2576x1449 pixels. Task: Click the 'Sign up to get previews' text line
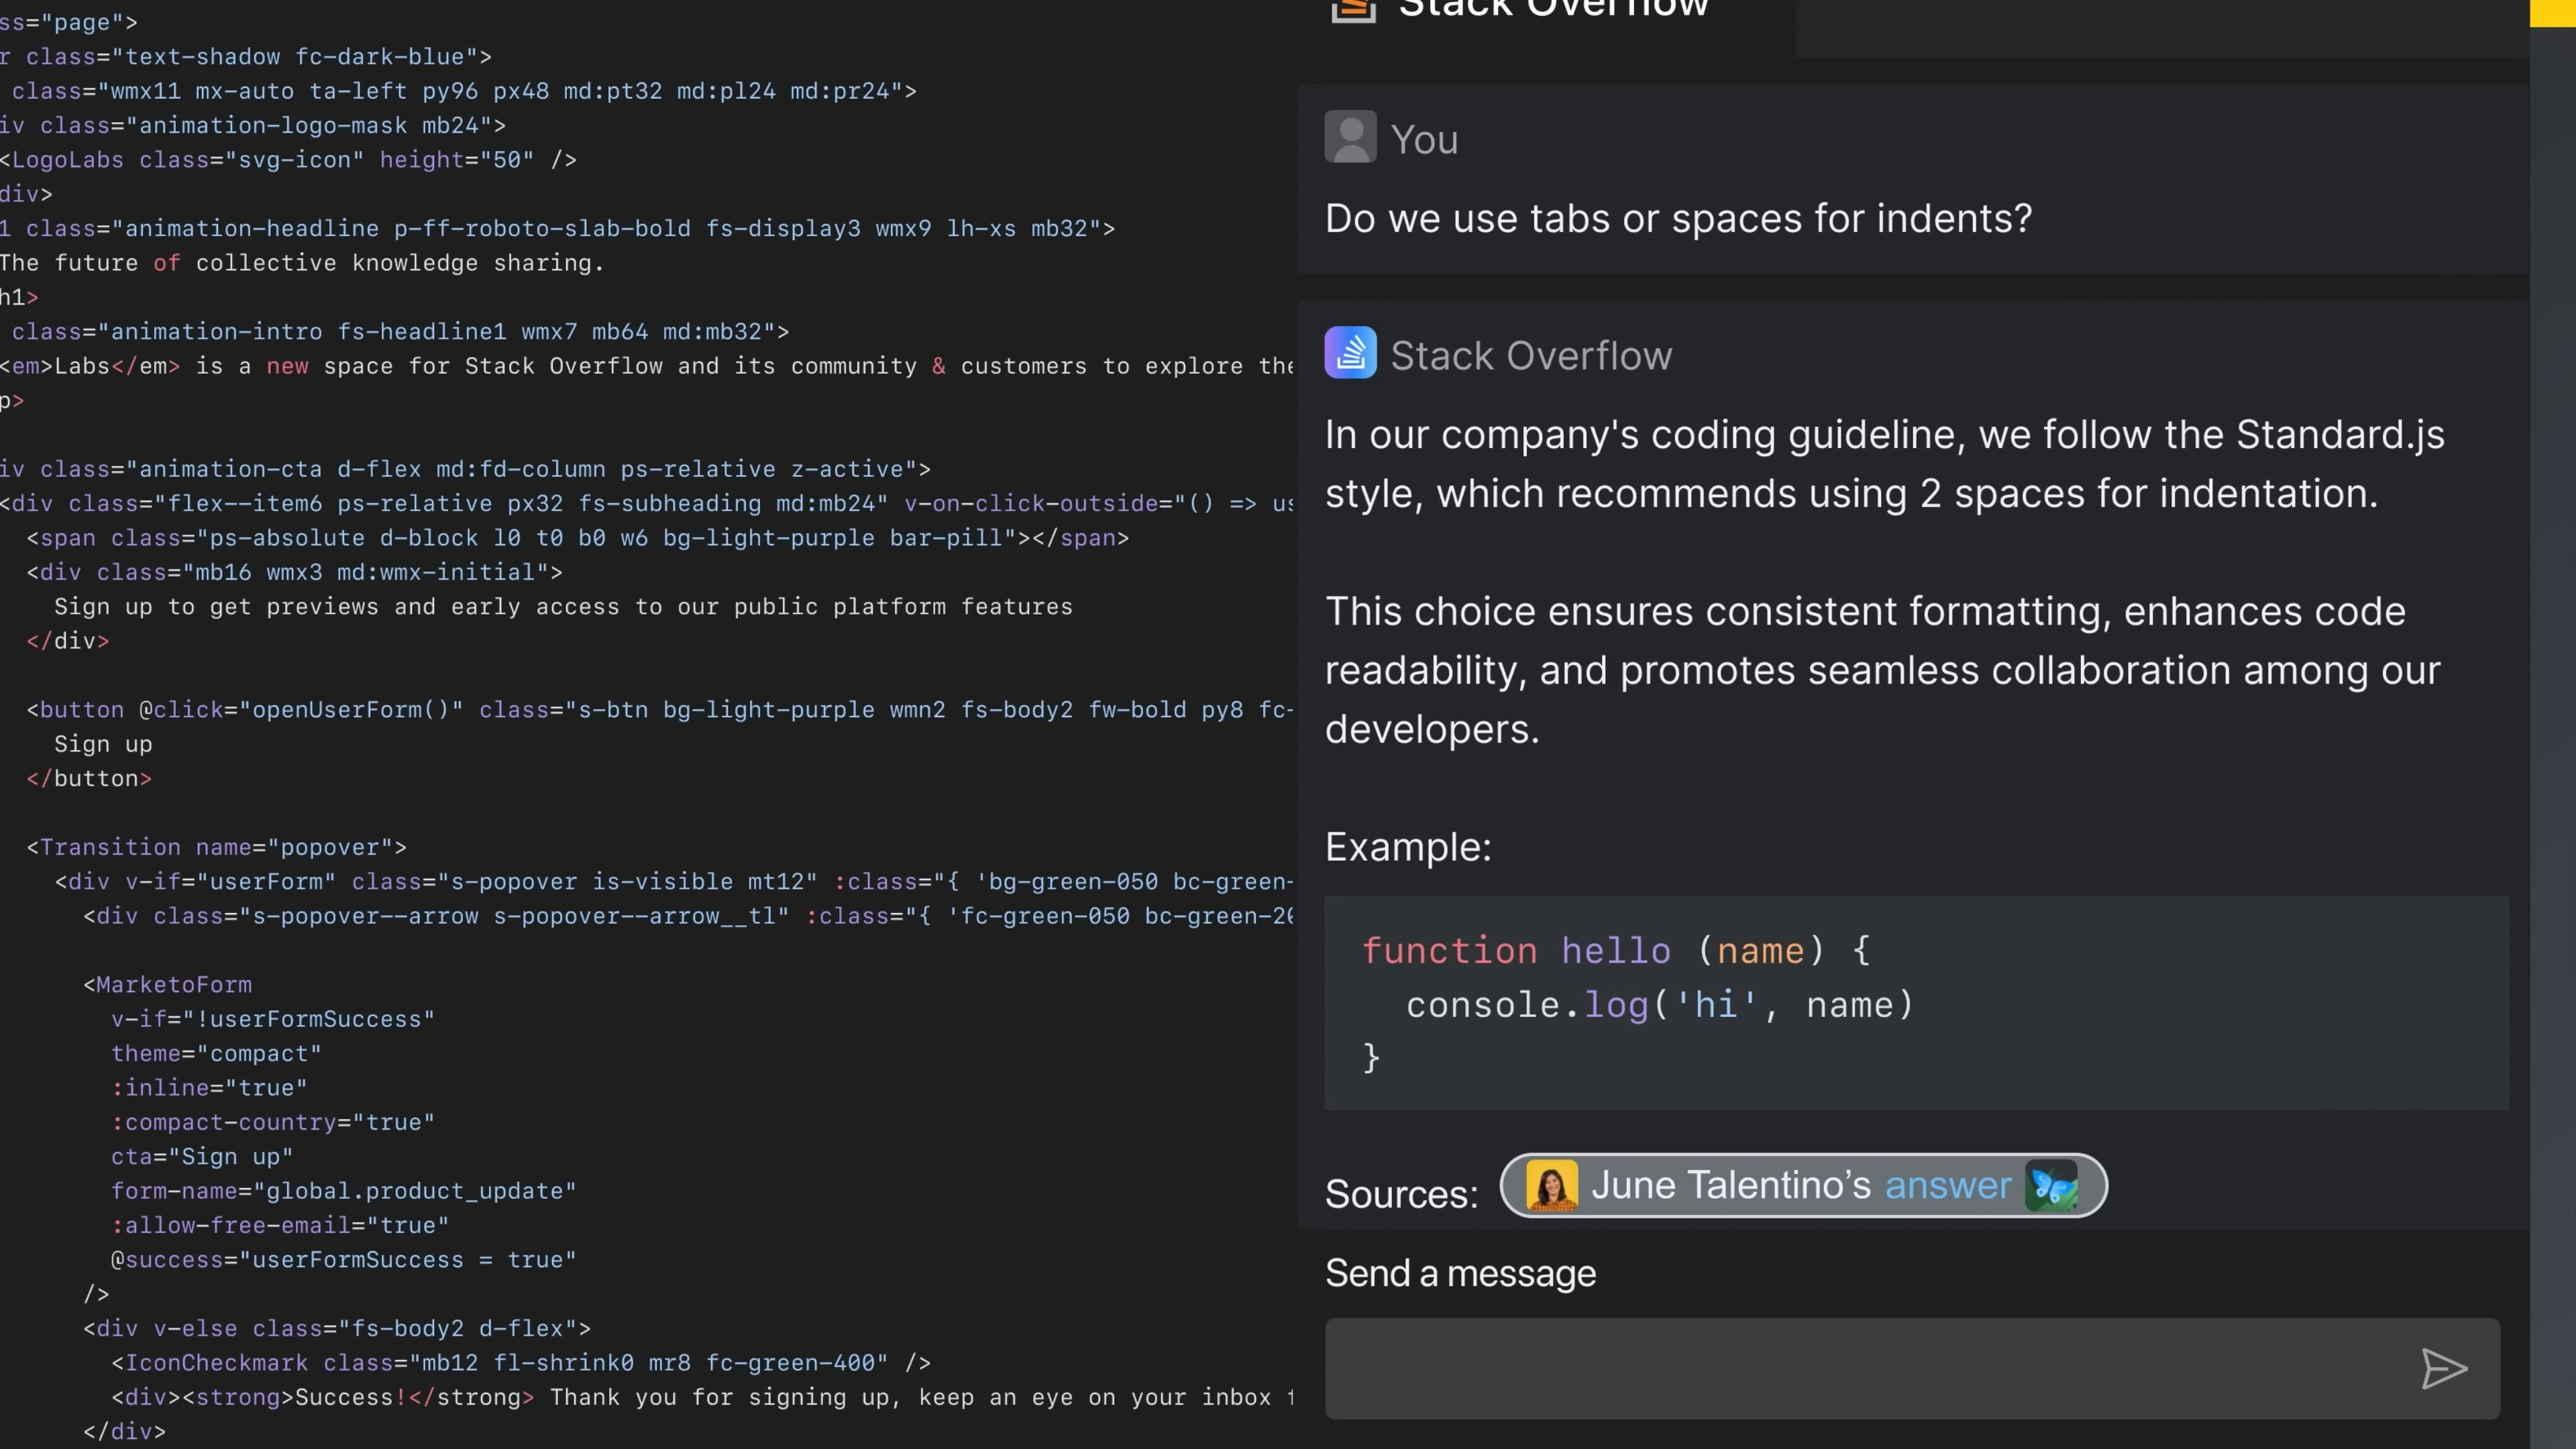(563, 606)
